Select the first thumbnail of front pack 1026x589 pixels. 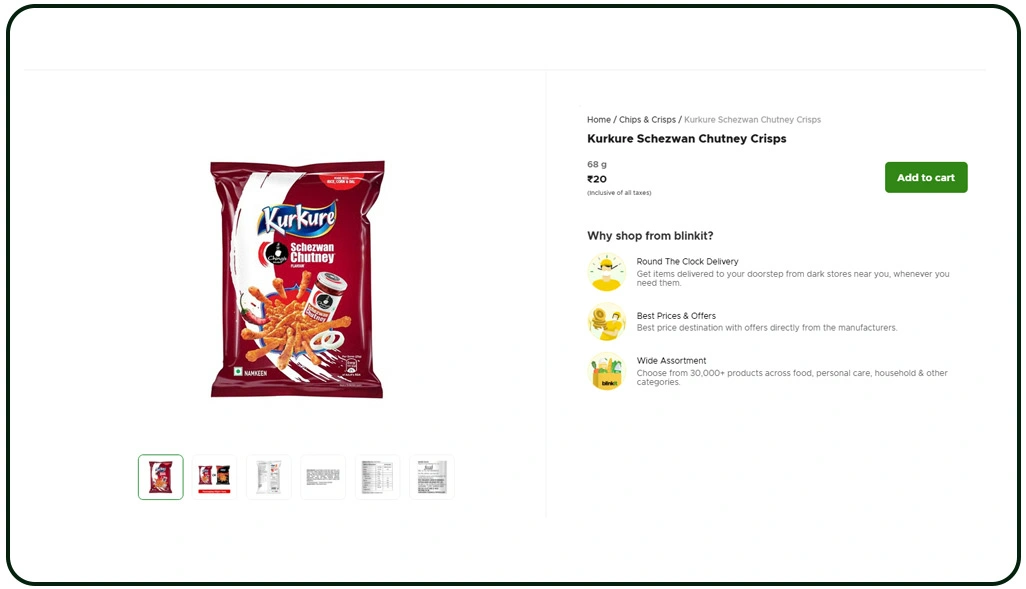point(161,477)
